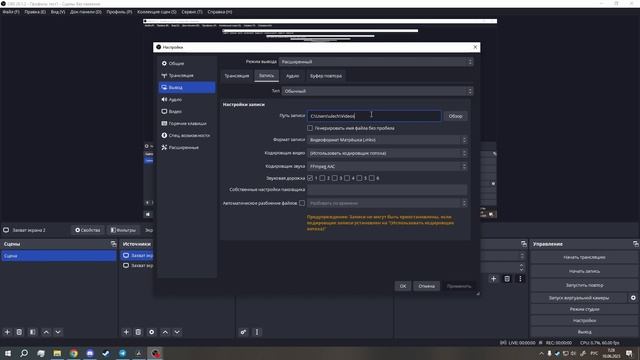
Task: Add a new scene with the plus icon
Action: [x=7, y=332]
